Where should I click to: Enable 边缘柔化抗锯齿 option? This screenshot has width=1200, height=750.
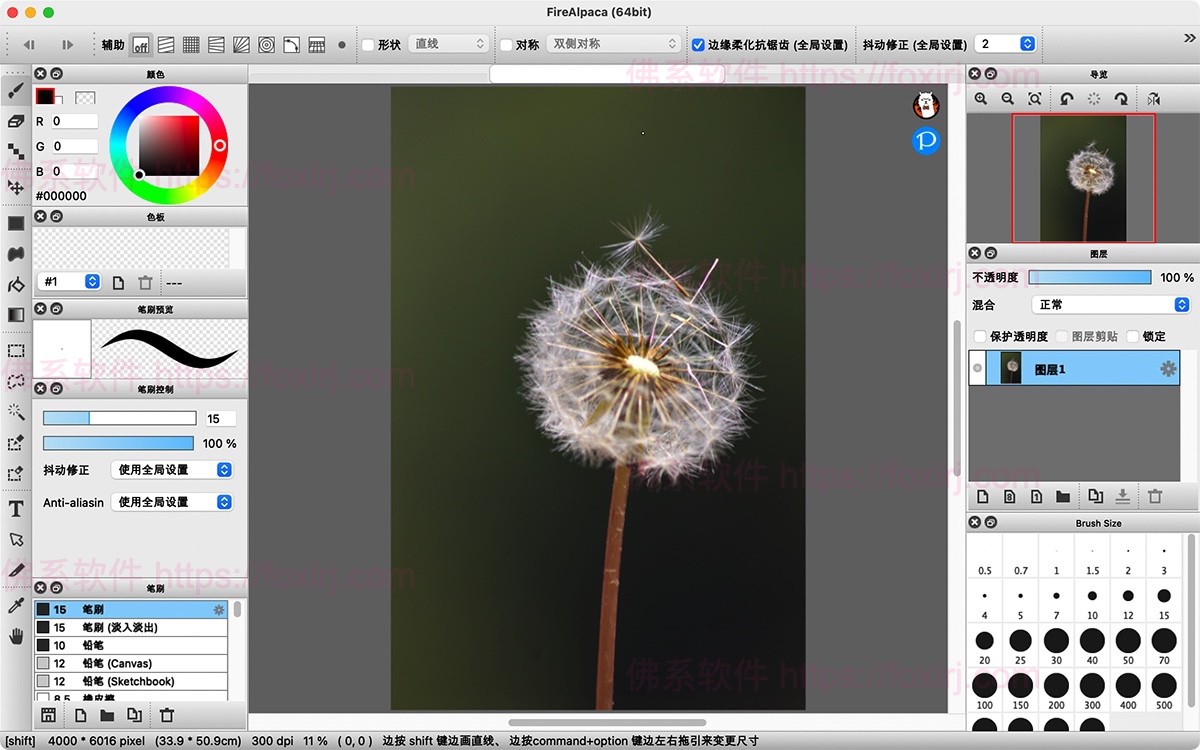tap(697, 43)
